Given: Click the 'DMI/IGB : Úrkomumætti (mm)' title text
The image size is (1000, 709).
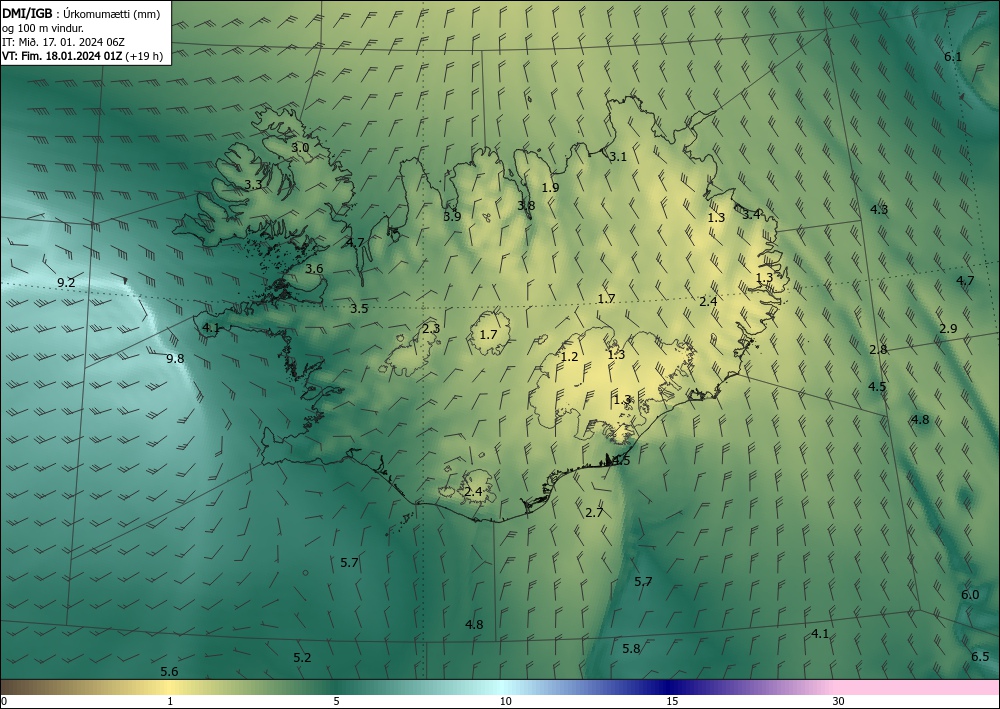Looking at the screenshot, I should [81, 14].
